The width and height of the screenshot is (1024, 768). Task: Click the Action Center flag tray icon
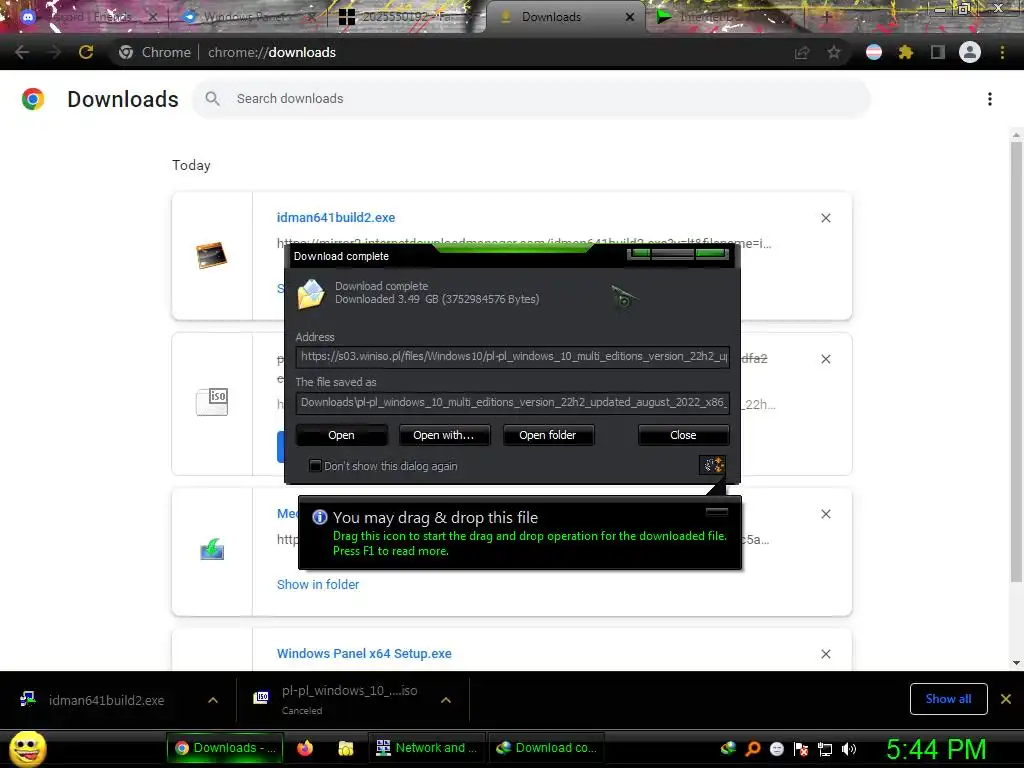pyautogui.click(x=801, y=748)
